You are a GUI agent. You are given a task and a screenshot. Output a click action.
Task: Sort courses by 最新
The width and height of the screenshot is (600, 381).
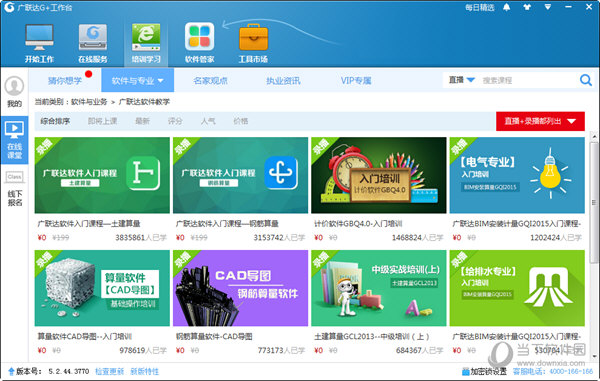point(142,121)
